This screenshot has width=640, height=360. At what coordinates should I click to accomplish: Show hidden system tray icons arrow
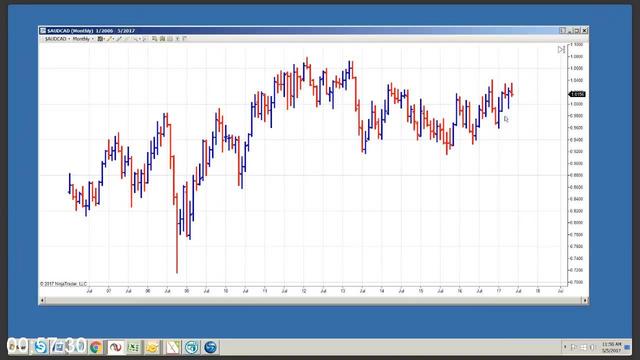point(565,347)
